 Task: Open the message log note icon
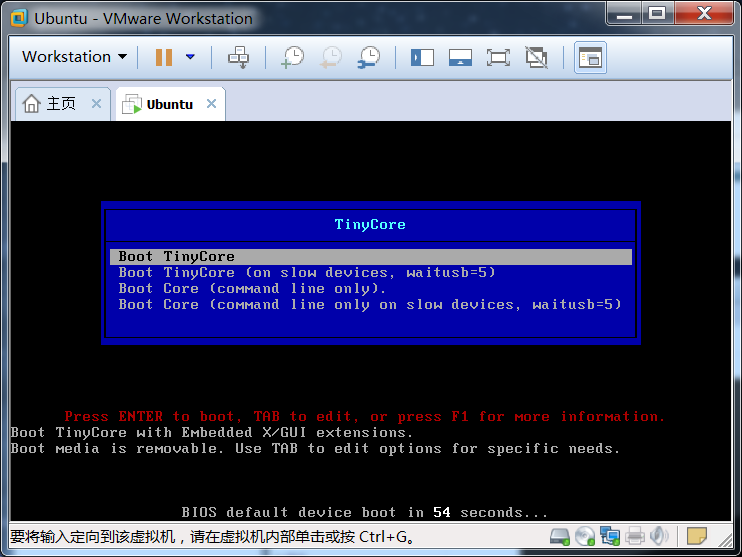click(x=697, y=537)
